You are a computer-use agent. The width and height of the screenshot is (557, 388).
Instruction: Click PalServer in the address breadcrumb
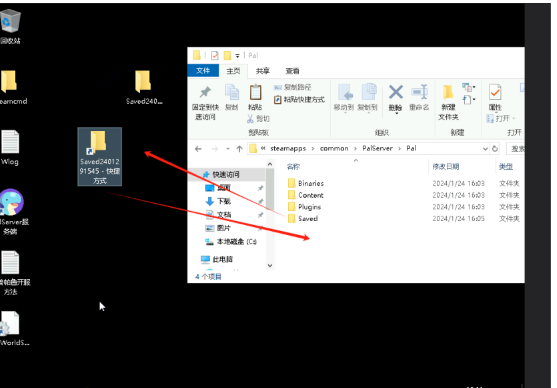click(x=377, y=149)
